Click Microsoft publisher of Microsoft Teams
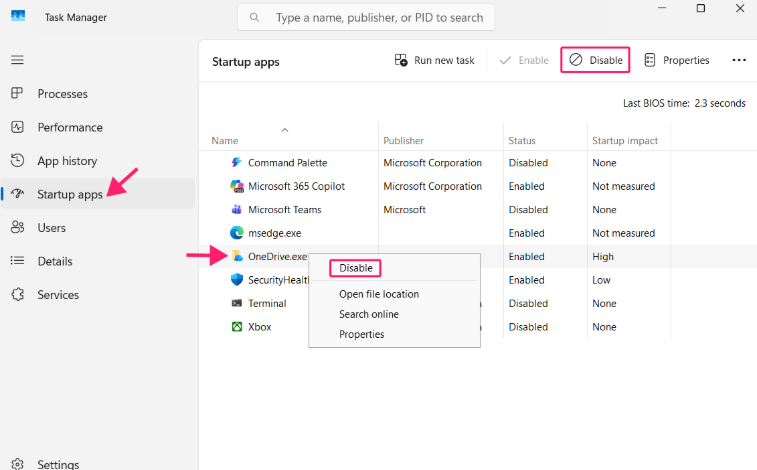Image resolution: width=757 pixels, height=470 pixels. pyautogui.click(x=404, y=209)
